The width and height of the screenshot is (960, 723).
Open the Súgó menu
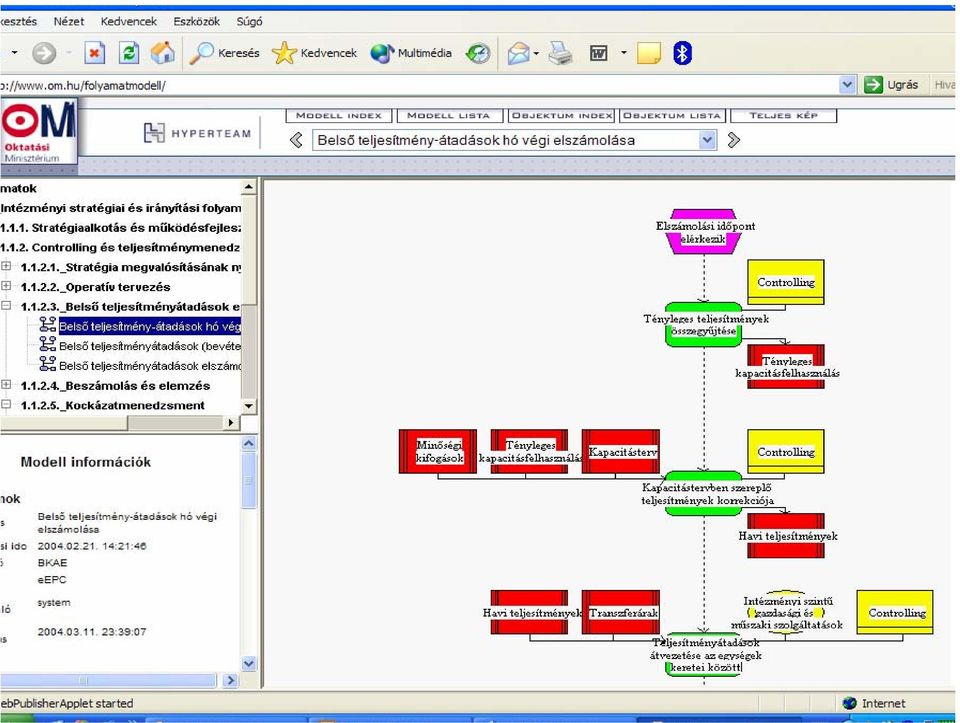coord(249,21)
